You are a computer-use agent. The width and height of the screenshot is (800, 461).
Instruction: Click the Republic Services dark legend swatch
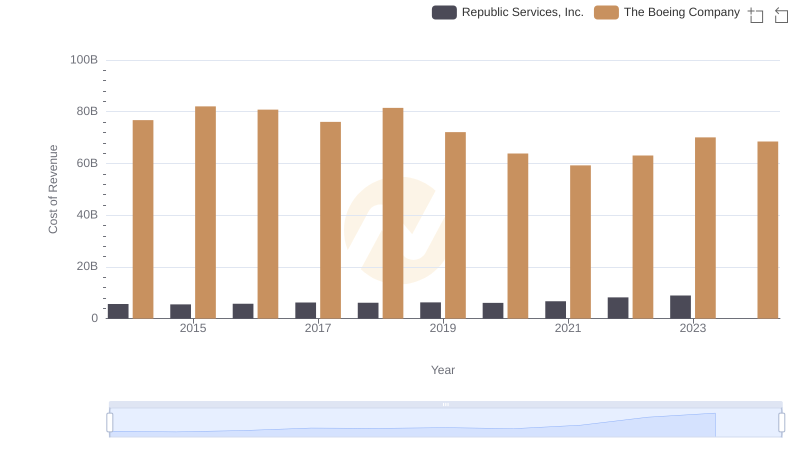[444, 12]
